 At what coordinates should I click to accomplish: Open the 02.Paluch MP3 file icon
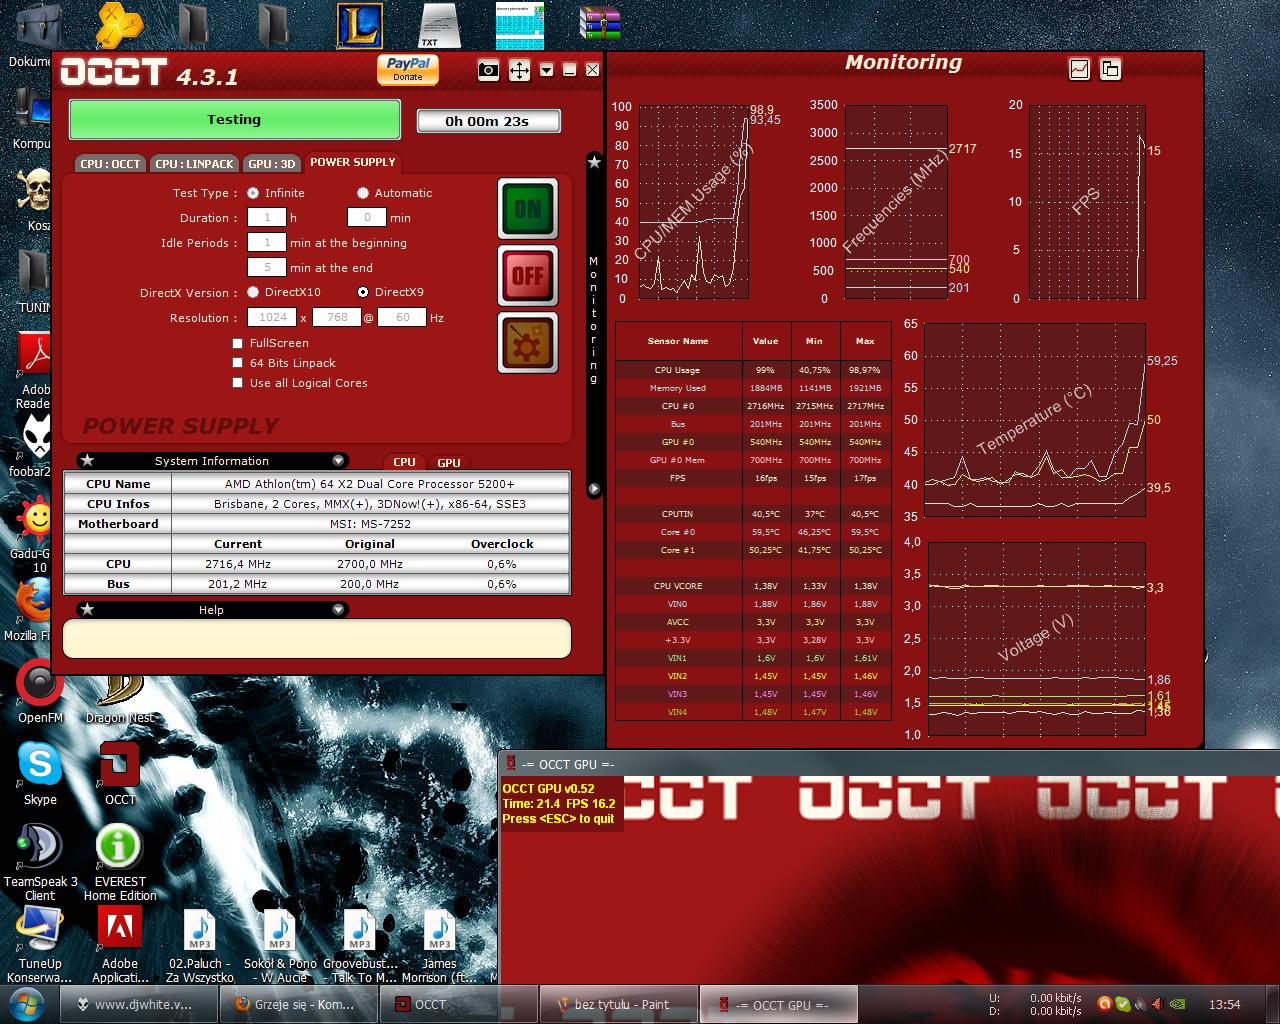point(200,947)
